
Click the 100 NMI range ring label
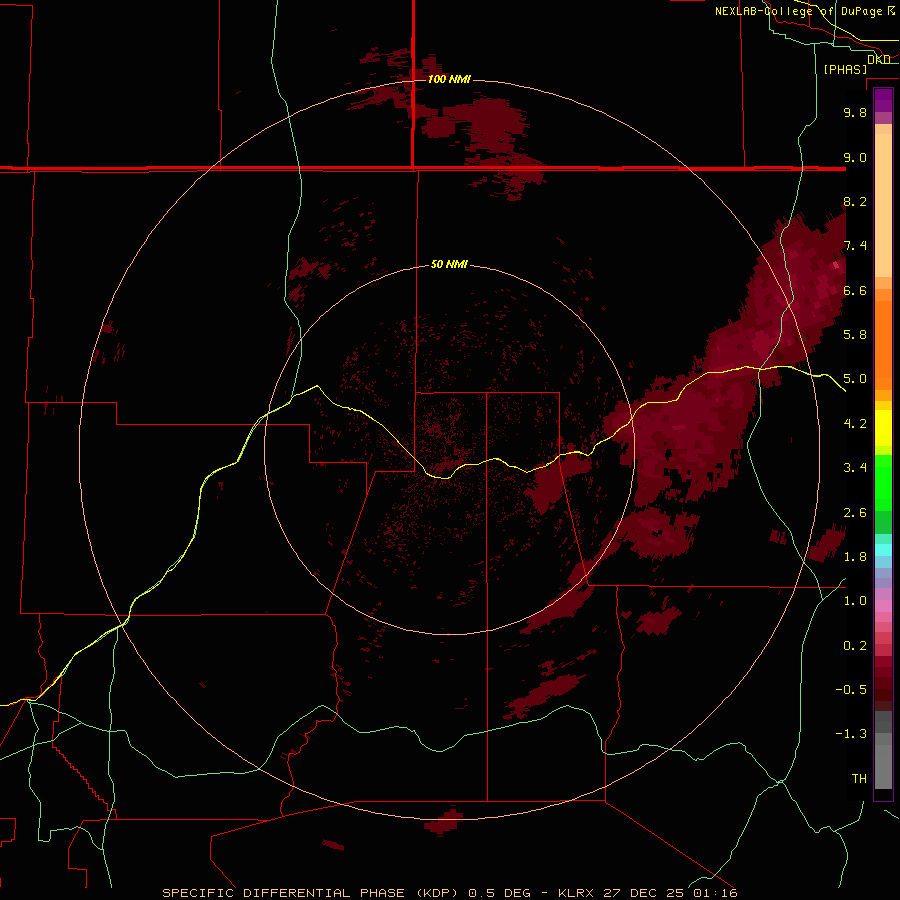click(449, 79)
